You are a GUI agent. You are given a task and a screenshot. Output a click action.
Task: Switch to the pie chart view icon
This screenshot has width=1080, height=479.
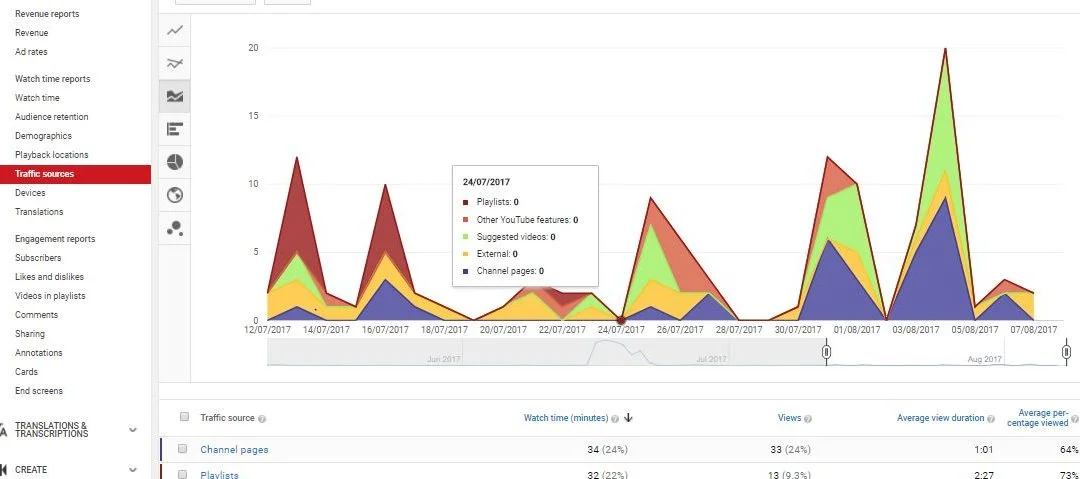point(175,163)
